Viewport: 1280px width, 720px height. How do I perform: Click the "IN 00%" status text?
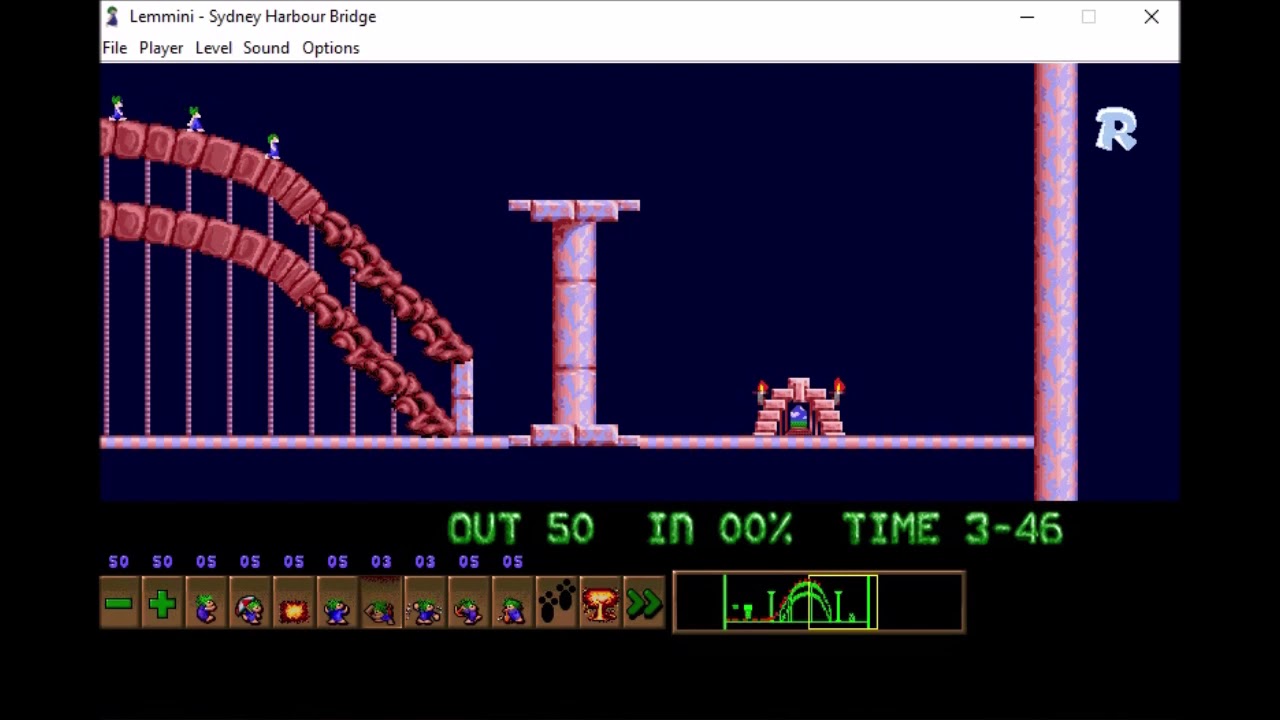pyautogui.click(x=720, y=528)
